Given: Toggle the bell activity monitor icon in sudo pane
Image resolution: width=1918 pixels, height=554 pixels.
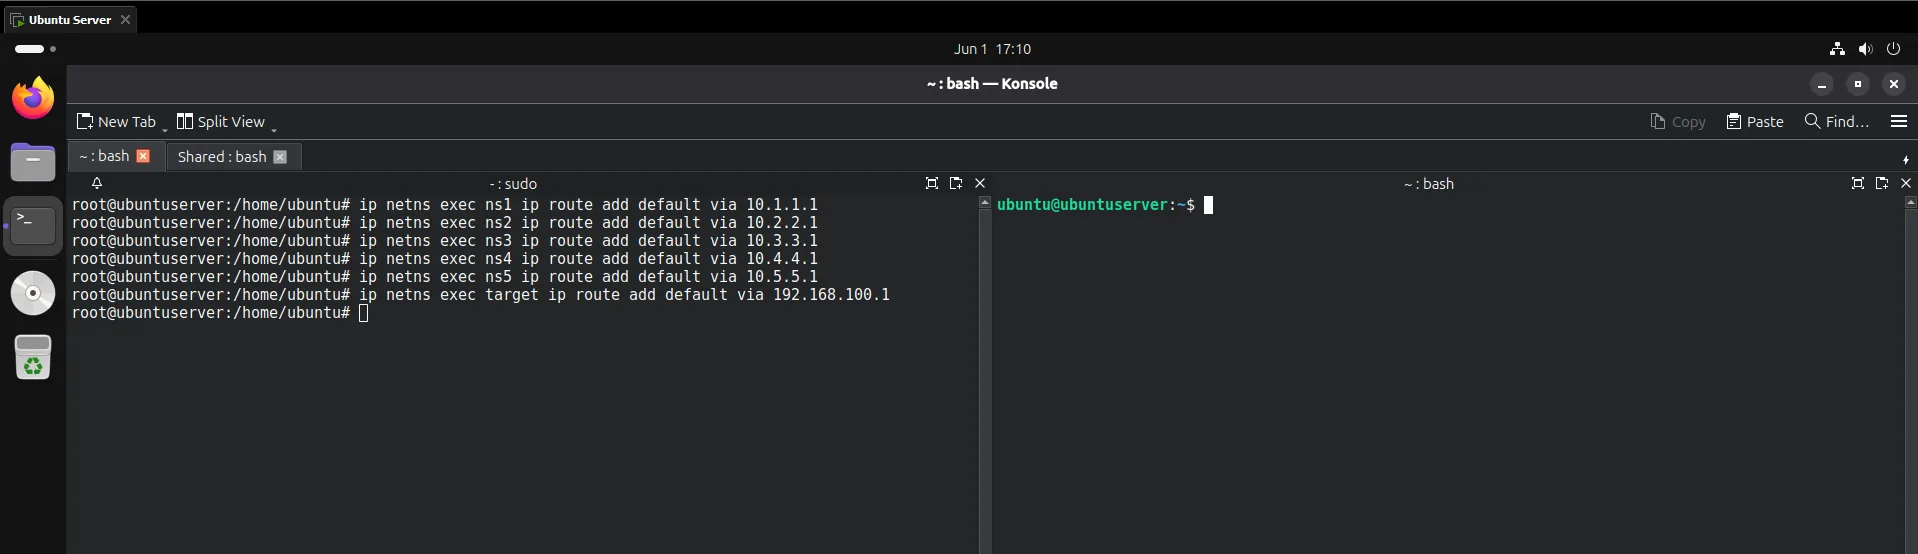Looking at the screenshot, I should pyautogui.click(x=97, y=183).
